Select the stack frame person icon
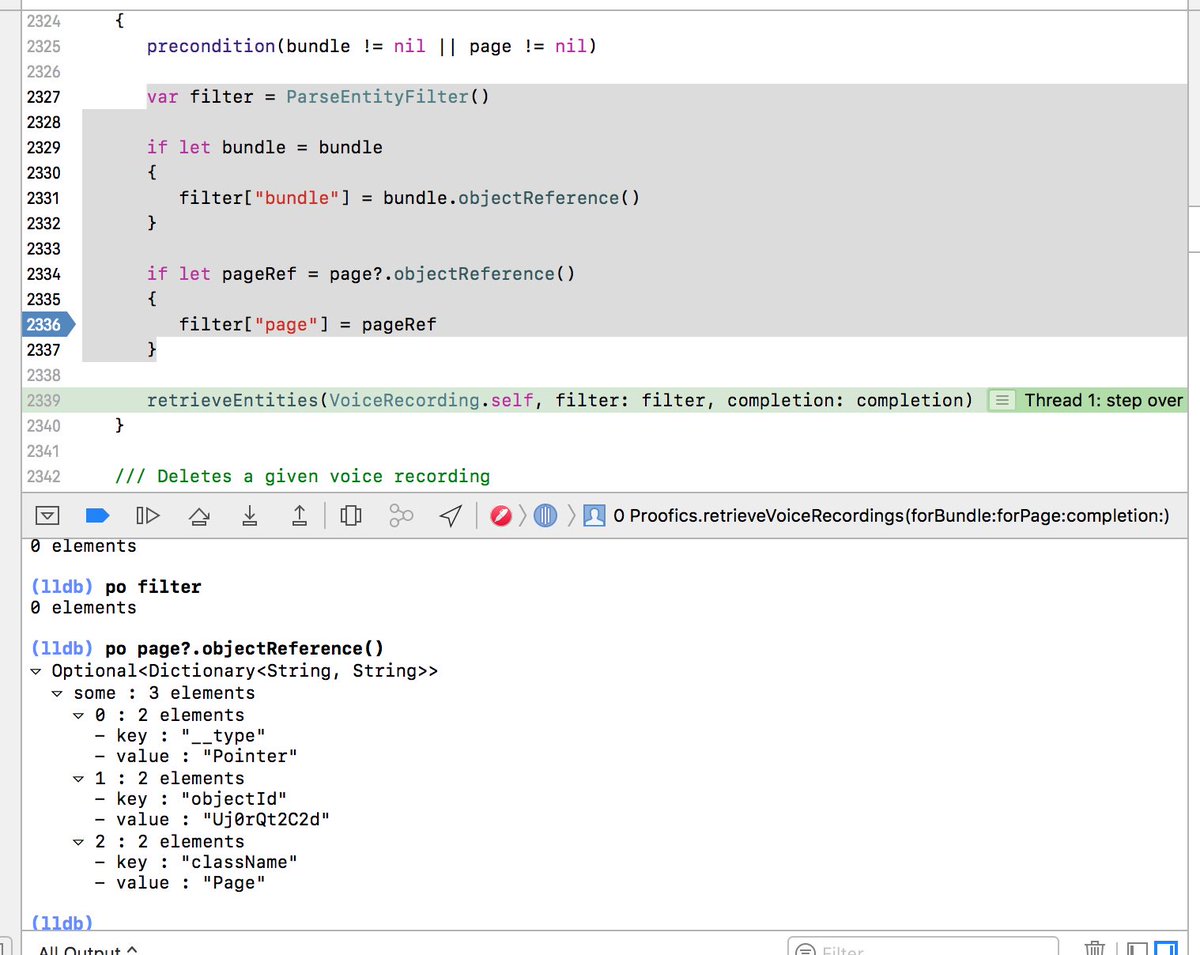Screen dimensions: 1200x955 coord(594,516)
